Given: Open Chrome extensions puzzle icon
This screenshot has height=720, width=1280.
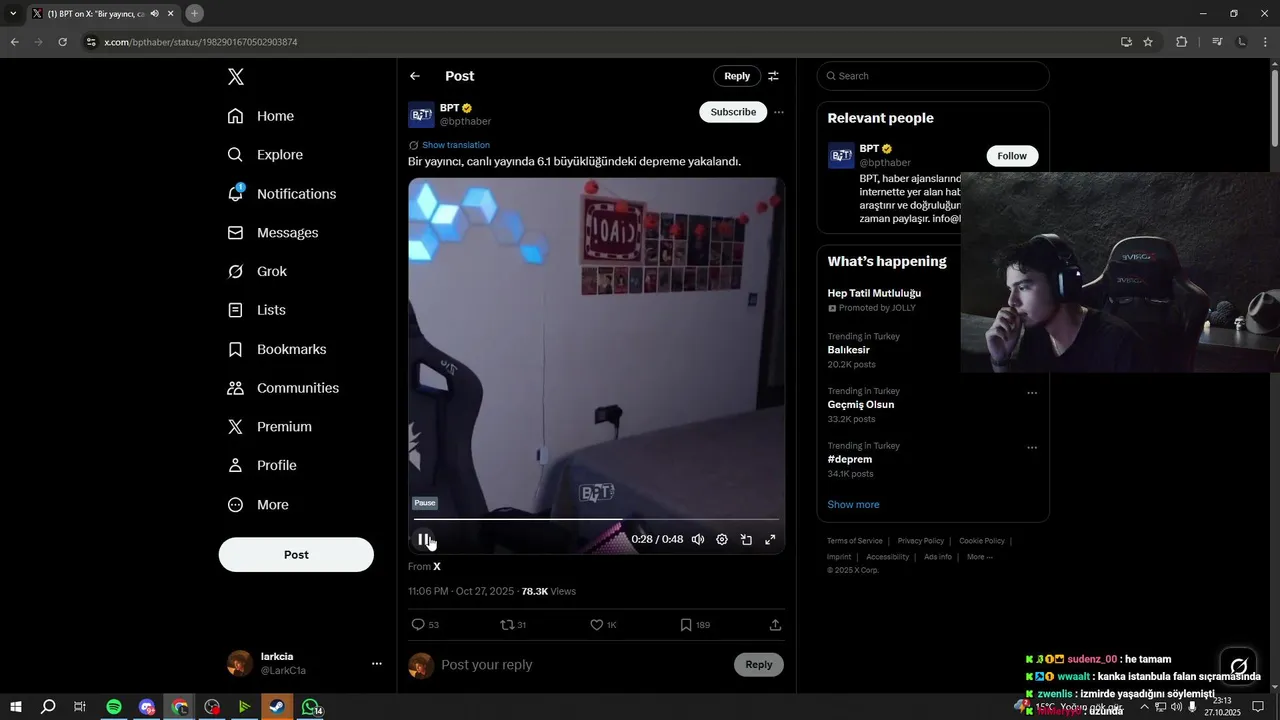Looking at the screenshot, I should [1182, 42].
